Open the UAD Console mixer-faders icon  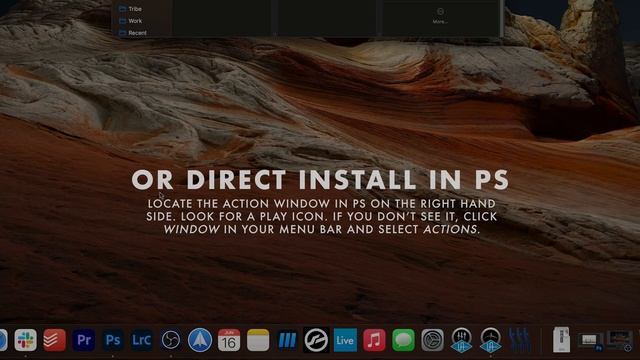coord(461,340)
